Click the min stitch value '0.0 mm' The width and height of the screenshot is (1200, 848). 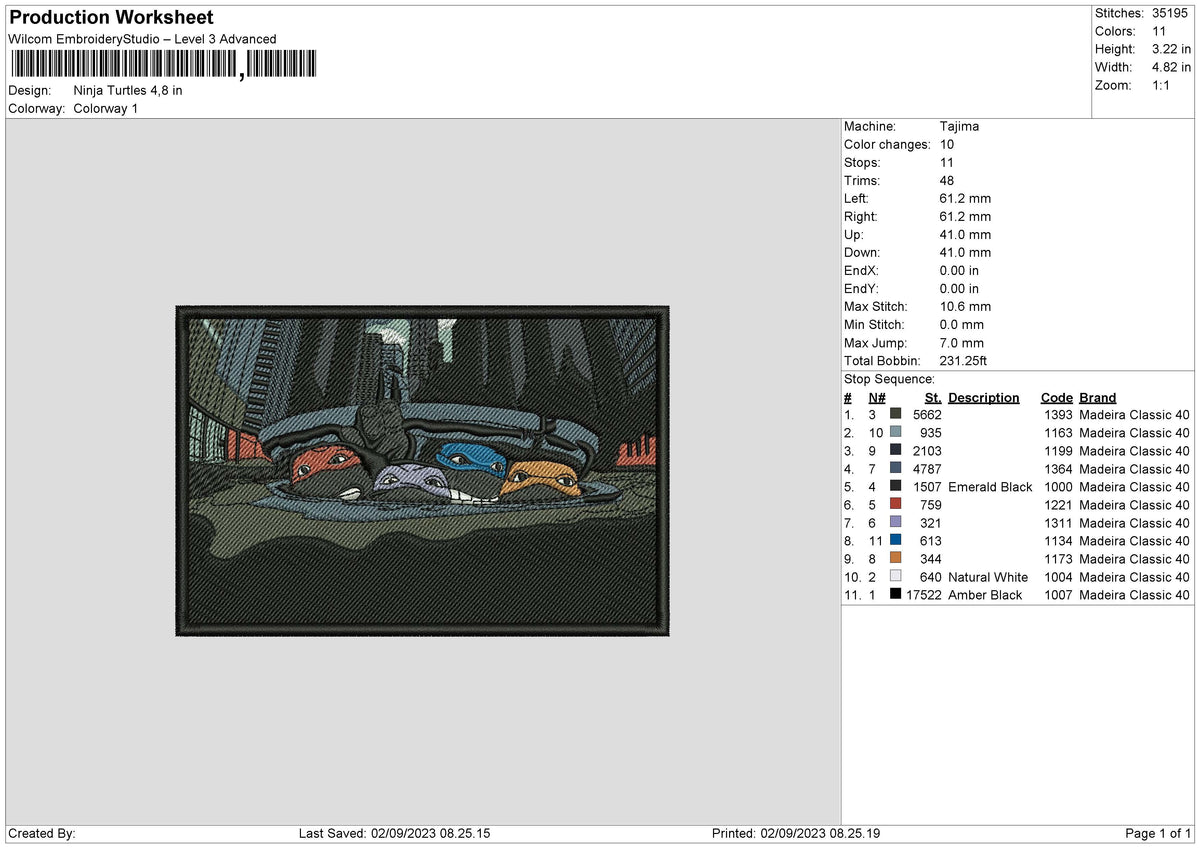pos(962,324)
